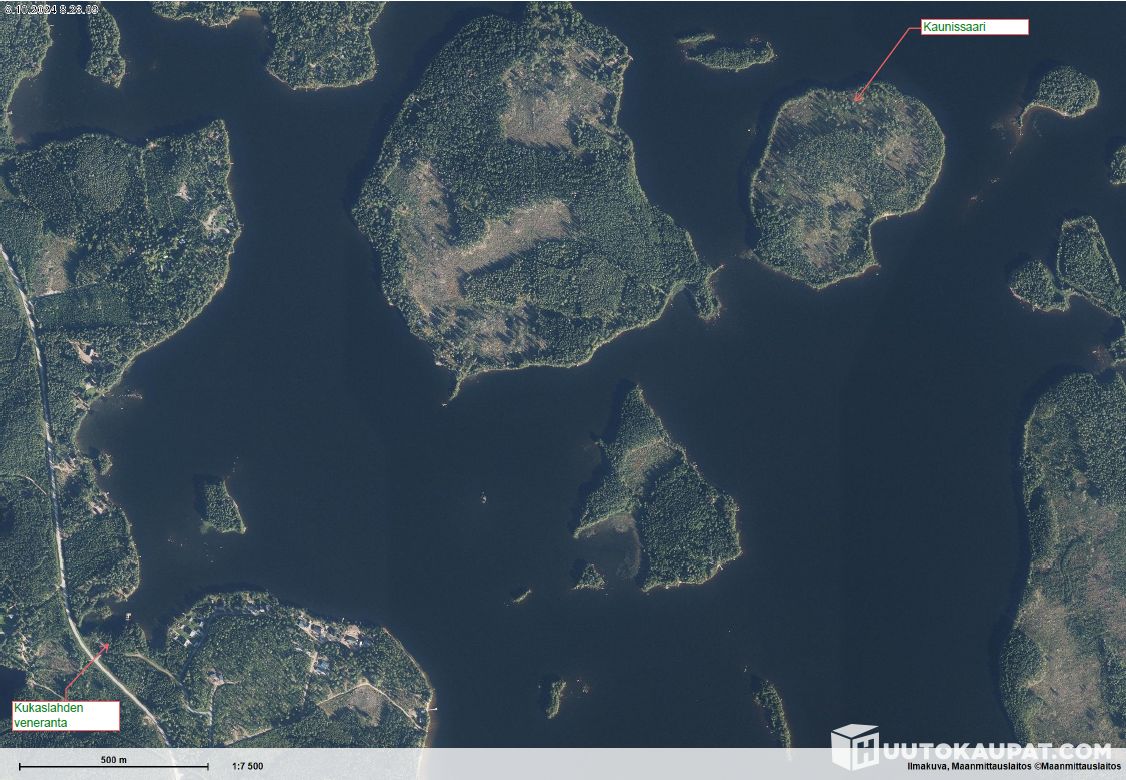1126x780 pixels.
Task: Click the red arrow tip at Kukaslahden boat shore
Action: click(x=108, y=644)
